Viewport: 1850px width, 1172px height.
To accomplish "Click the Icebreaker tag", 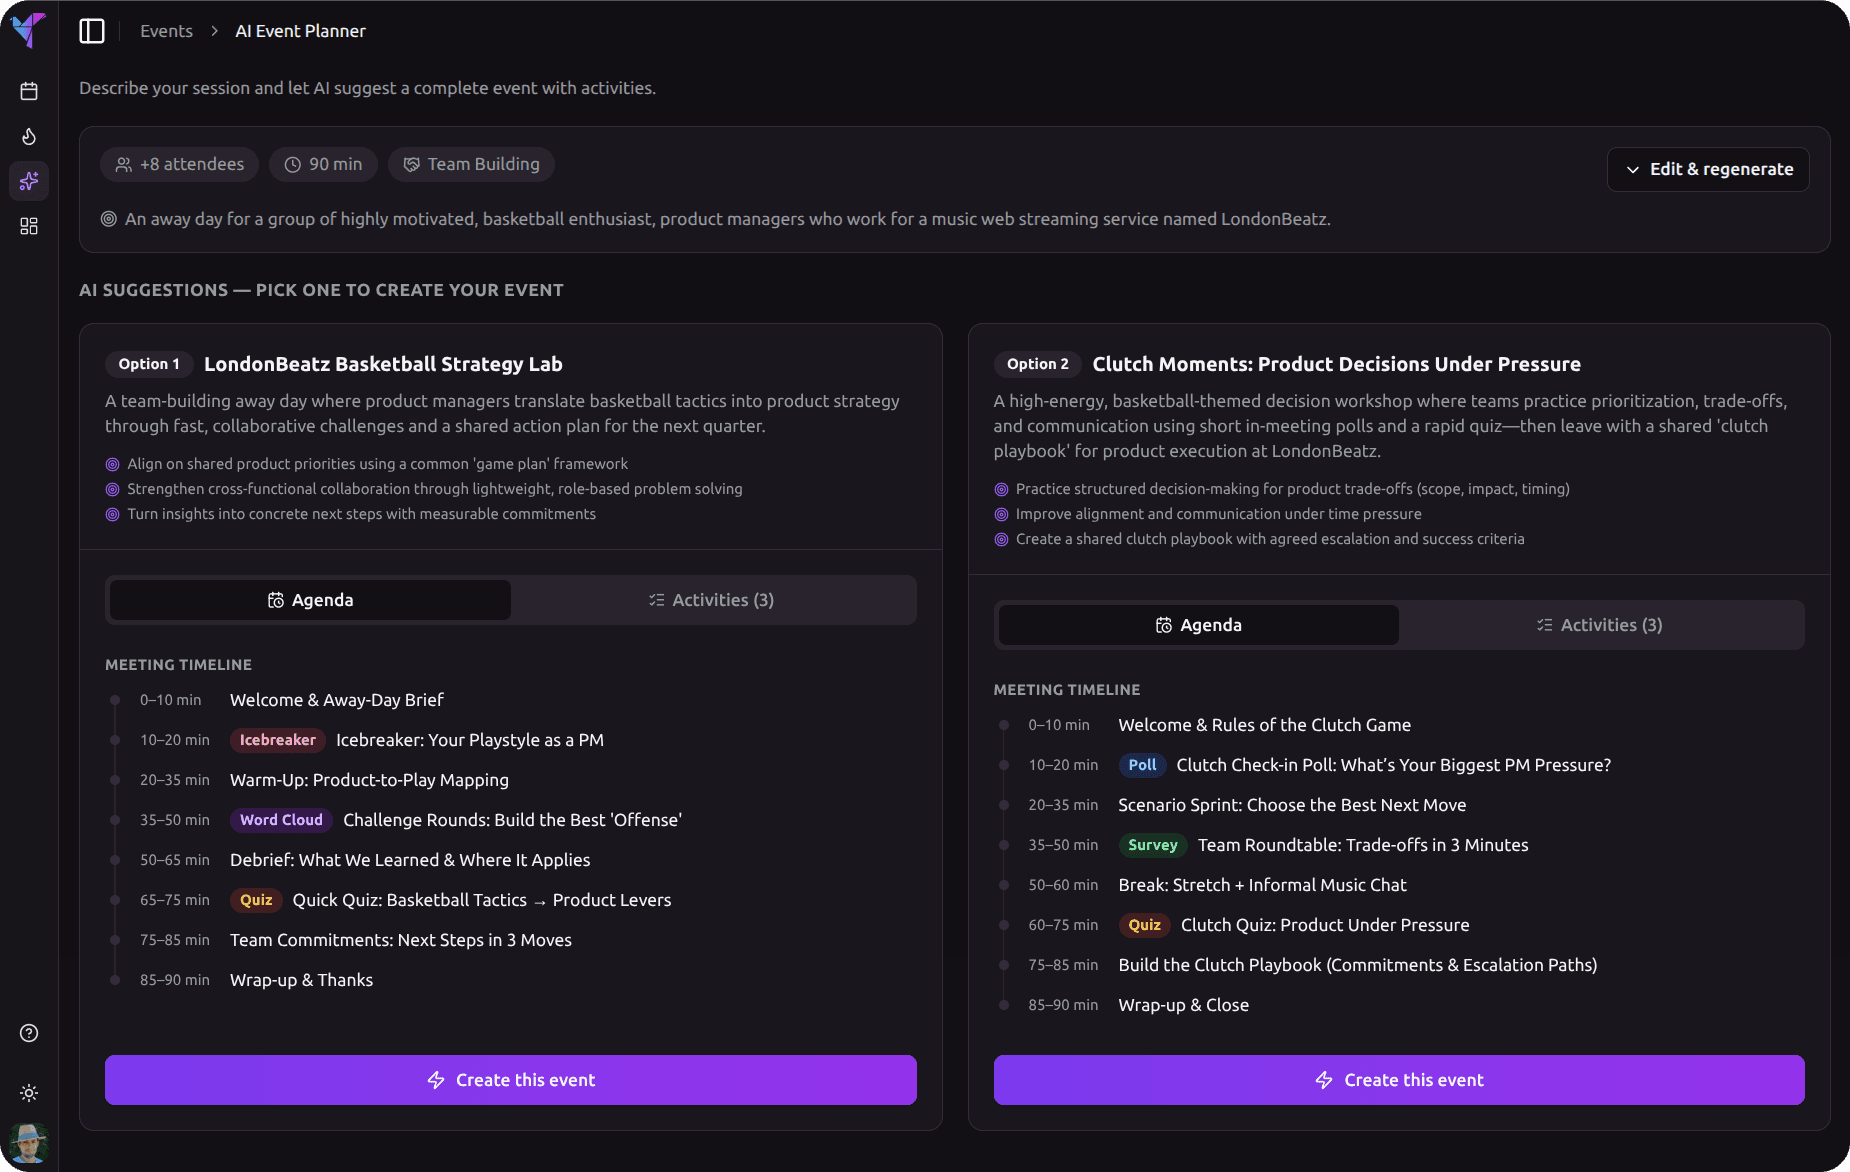I will point(277,740).
